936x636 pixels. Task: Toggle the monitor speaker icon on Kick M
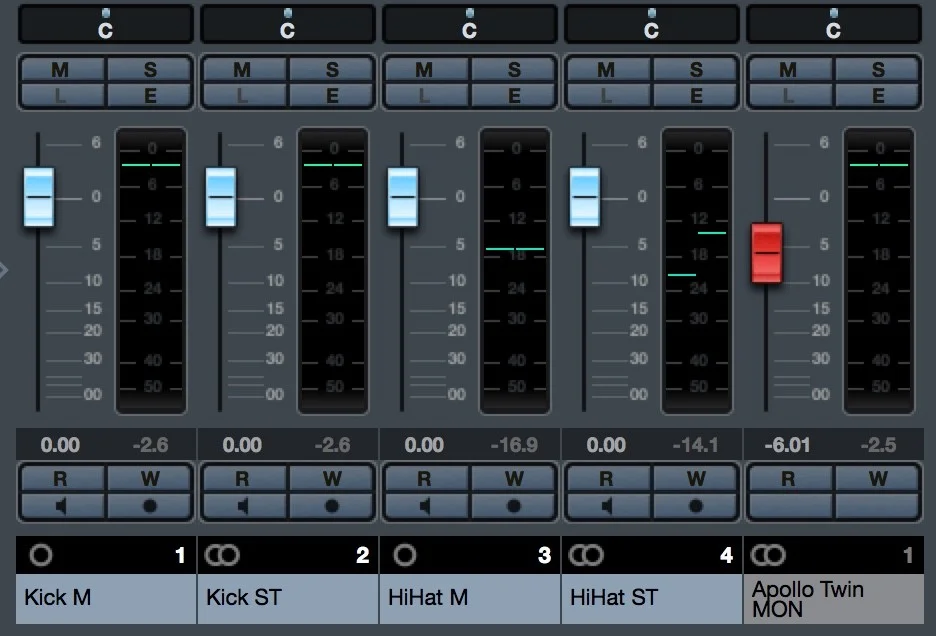pos(62,506)
